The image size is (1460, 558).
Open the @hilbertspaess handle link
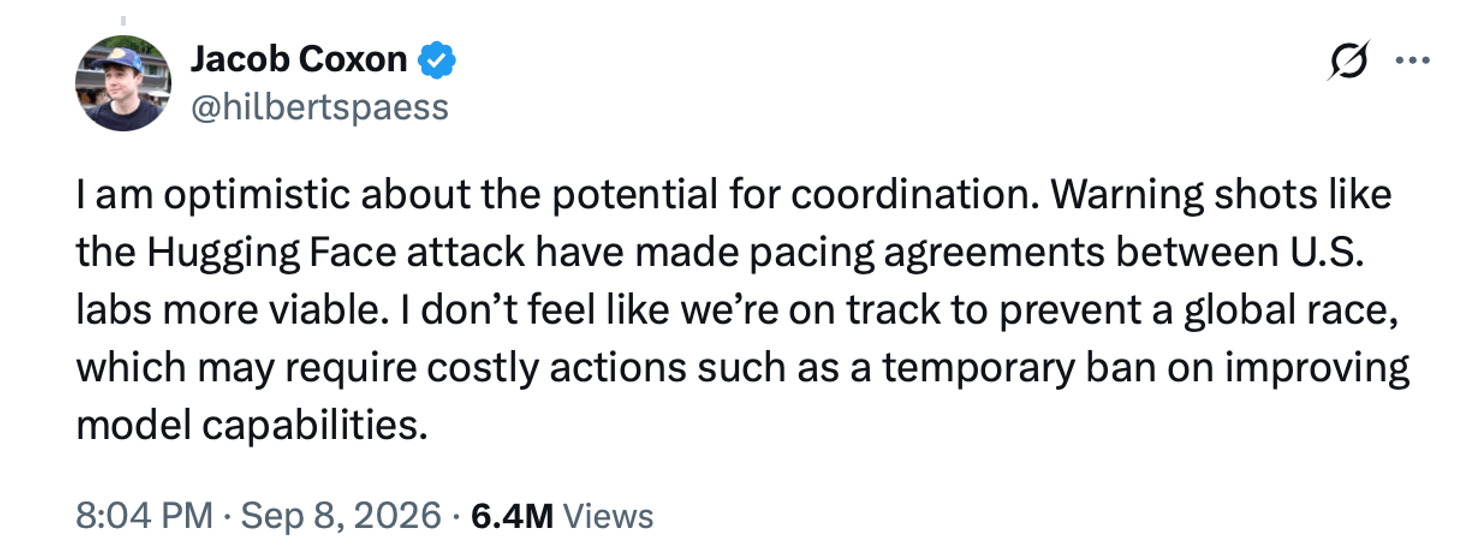pos(319,107)
